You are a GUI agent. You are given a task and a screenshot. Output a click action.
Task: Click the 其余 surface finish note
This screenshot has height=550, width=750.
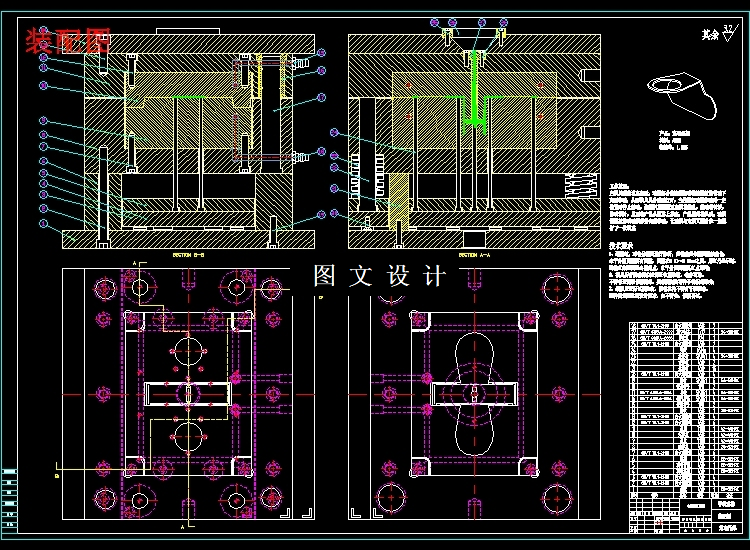tap(710, 34)
